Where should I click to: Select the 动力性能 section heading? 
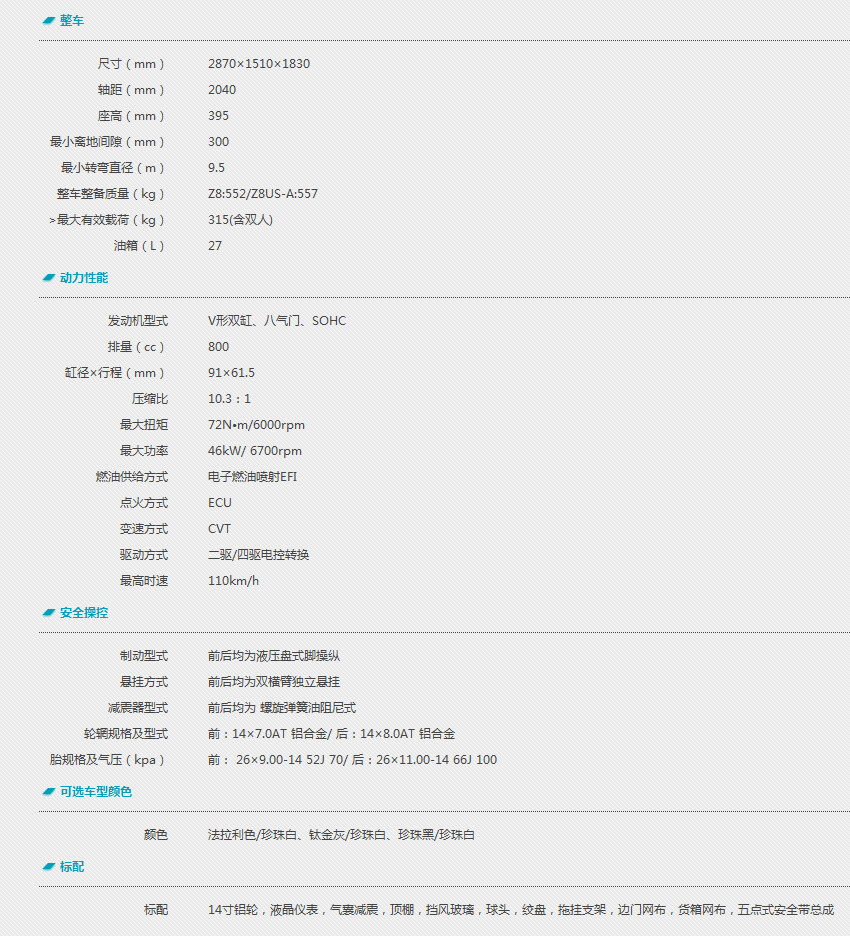84,278
